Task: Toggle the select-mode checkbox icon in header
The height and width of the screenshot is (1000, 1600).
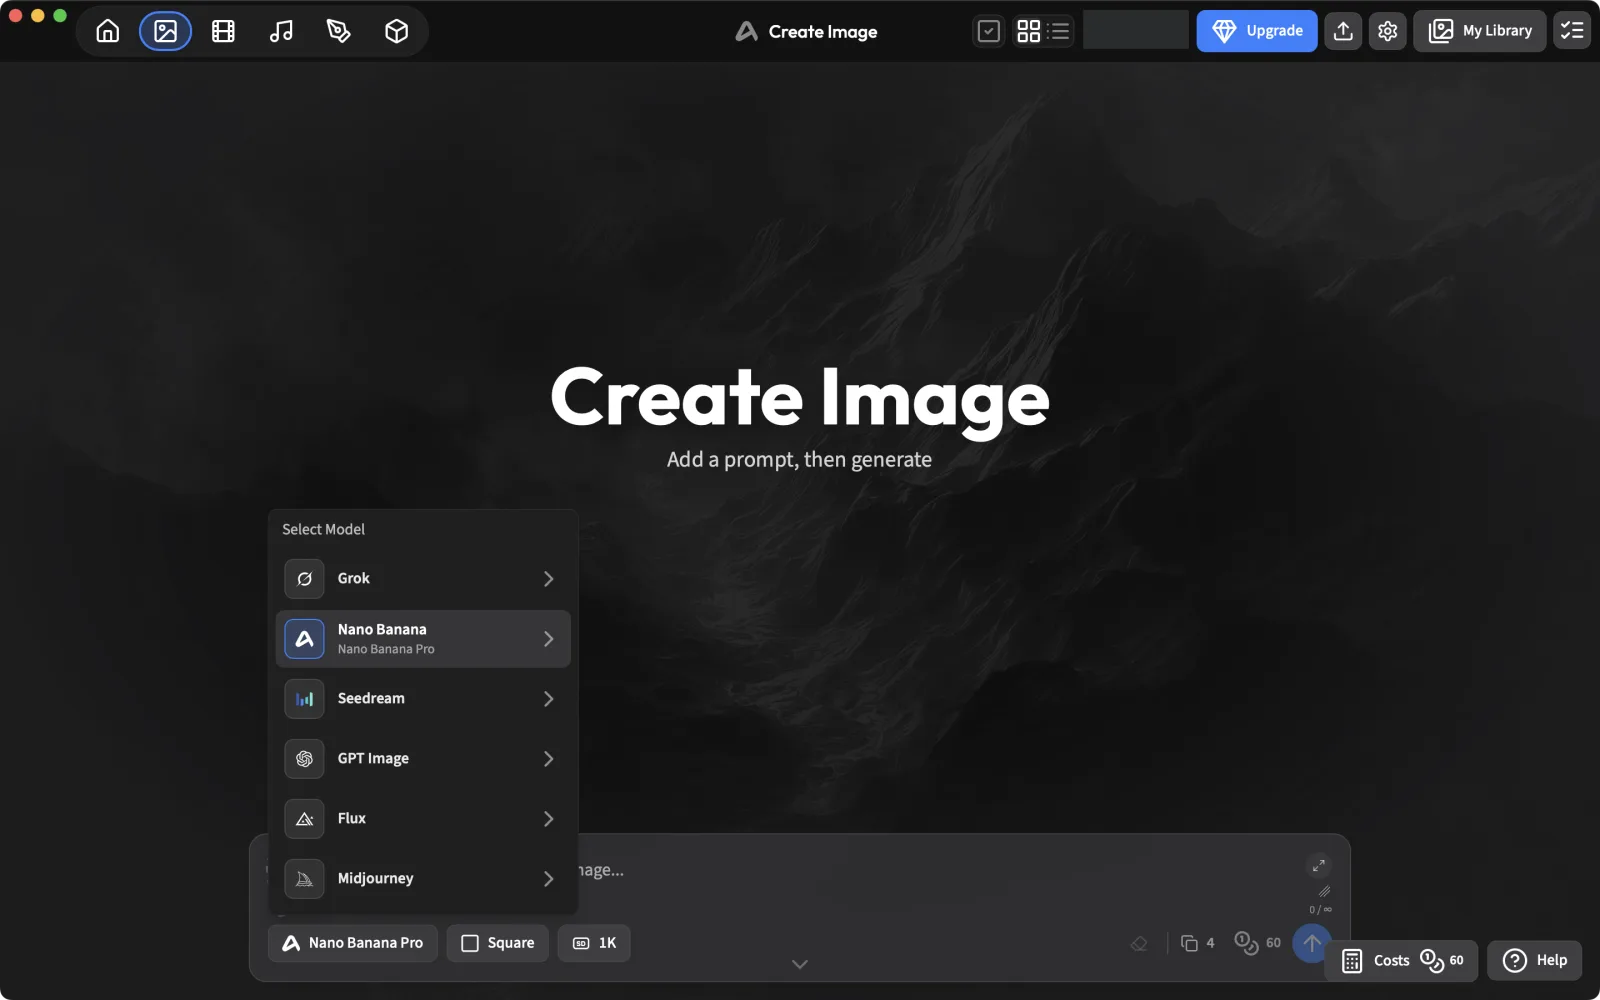Action: (x=988, y=31)
